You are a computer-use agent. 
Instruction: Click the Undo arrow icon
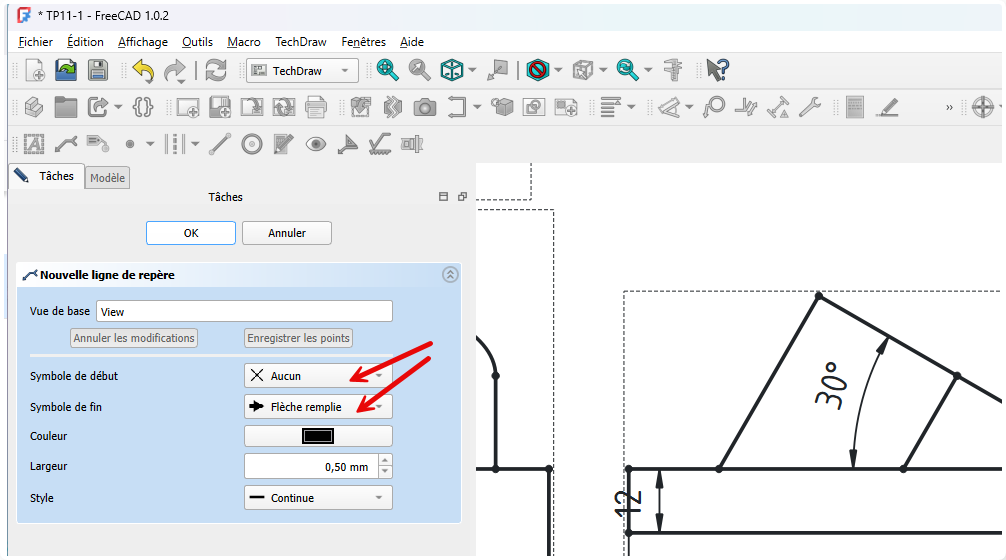click(x=143, y=70)
